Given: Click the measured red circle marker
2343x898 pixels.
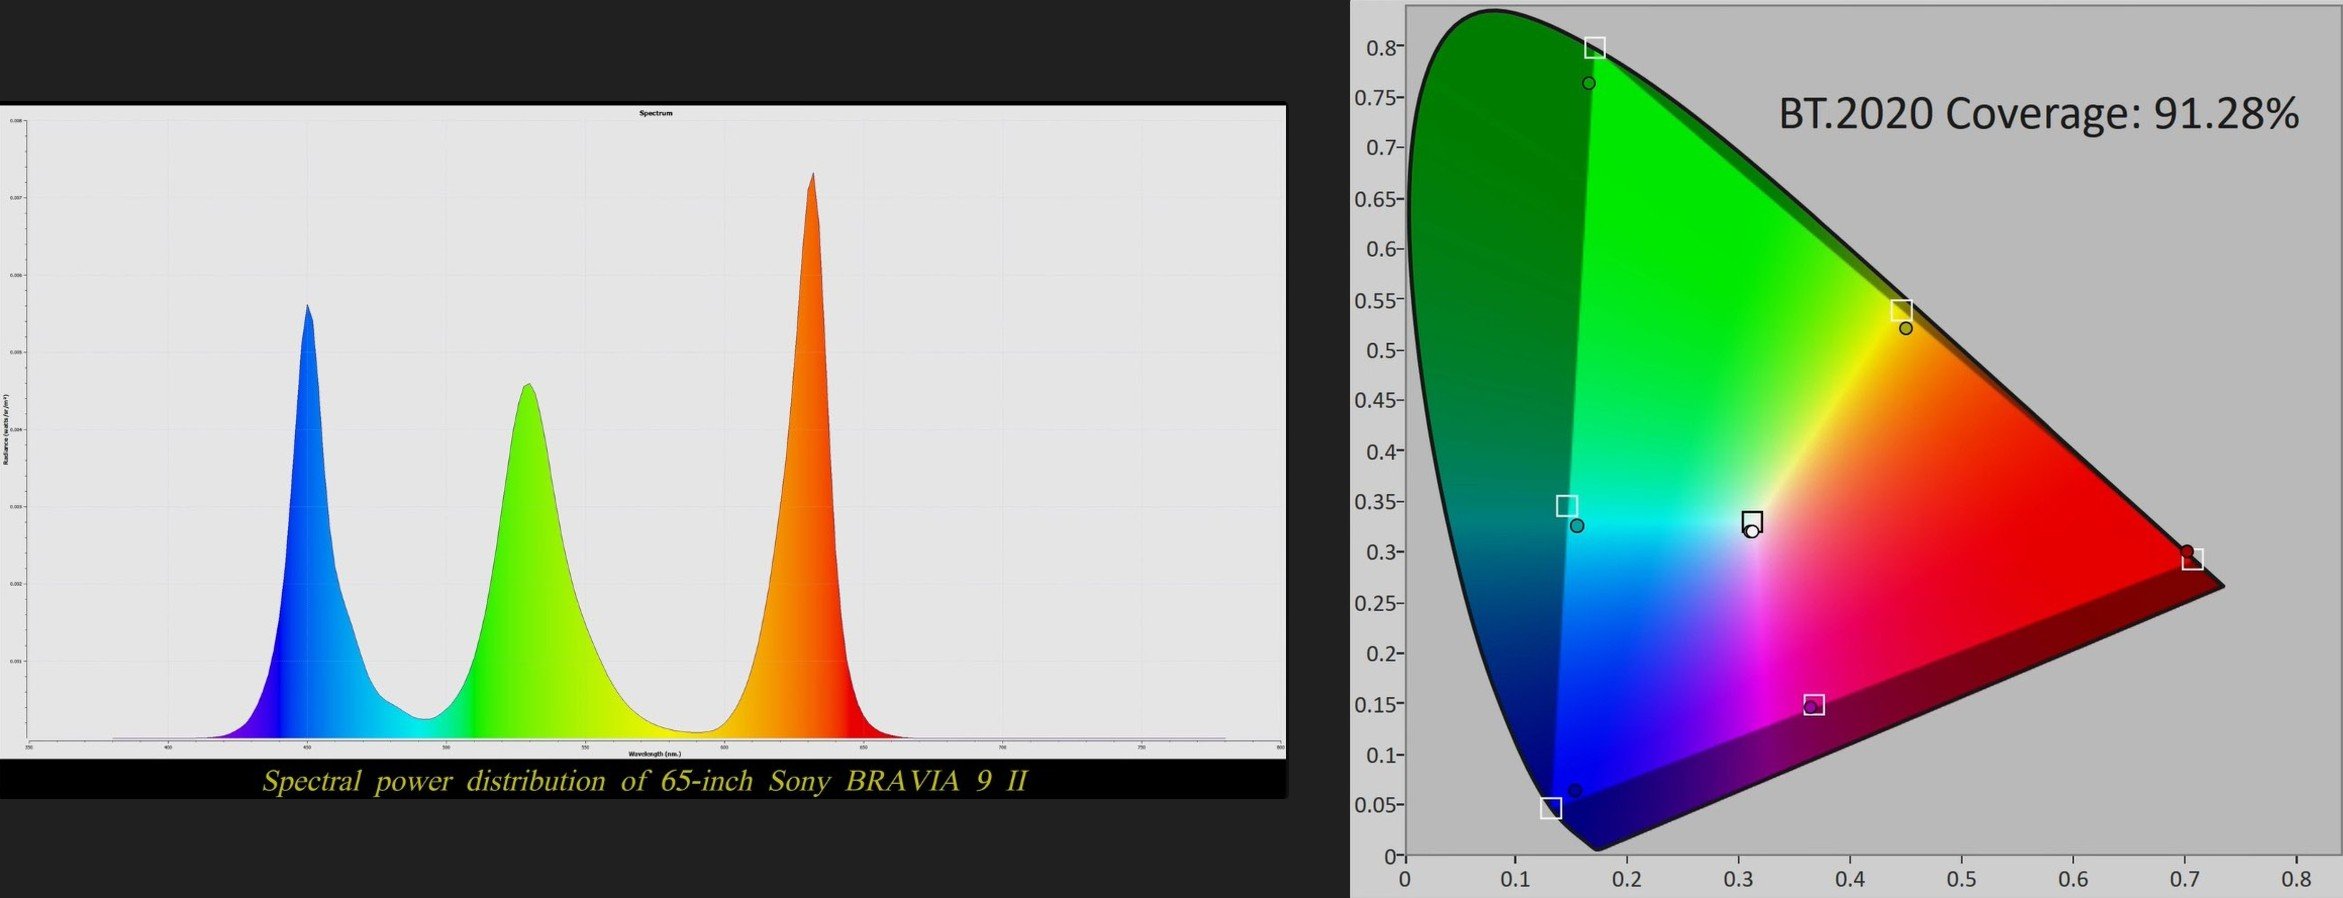Looking at the screenshot, I should click(2187, 552).
